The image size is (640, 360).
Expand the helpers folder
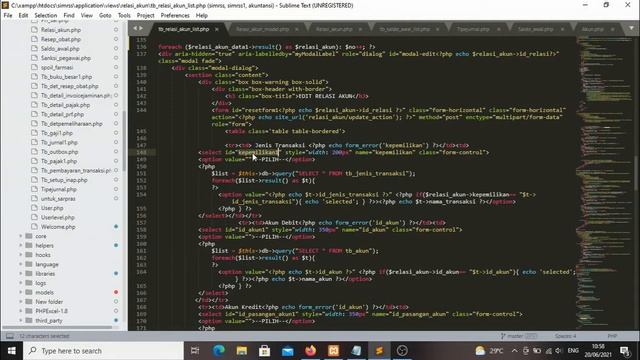(21, 246)
